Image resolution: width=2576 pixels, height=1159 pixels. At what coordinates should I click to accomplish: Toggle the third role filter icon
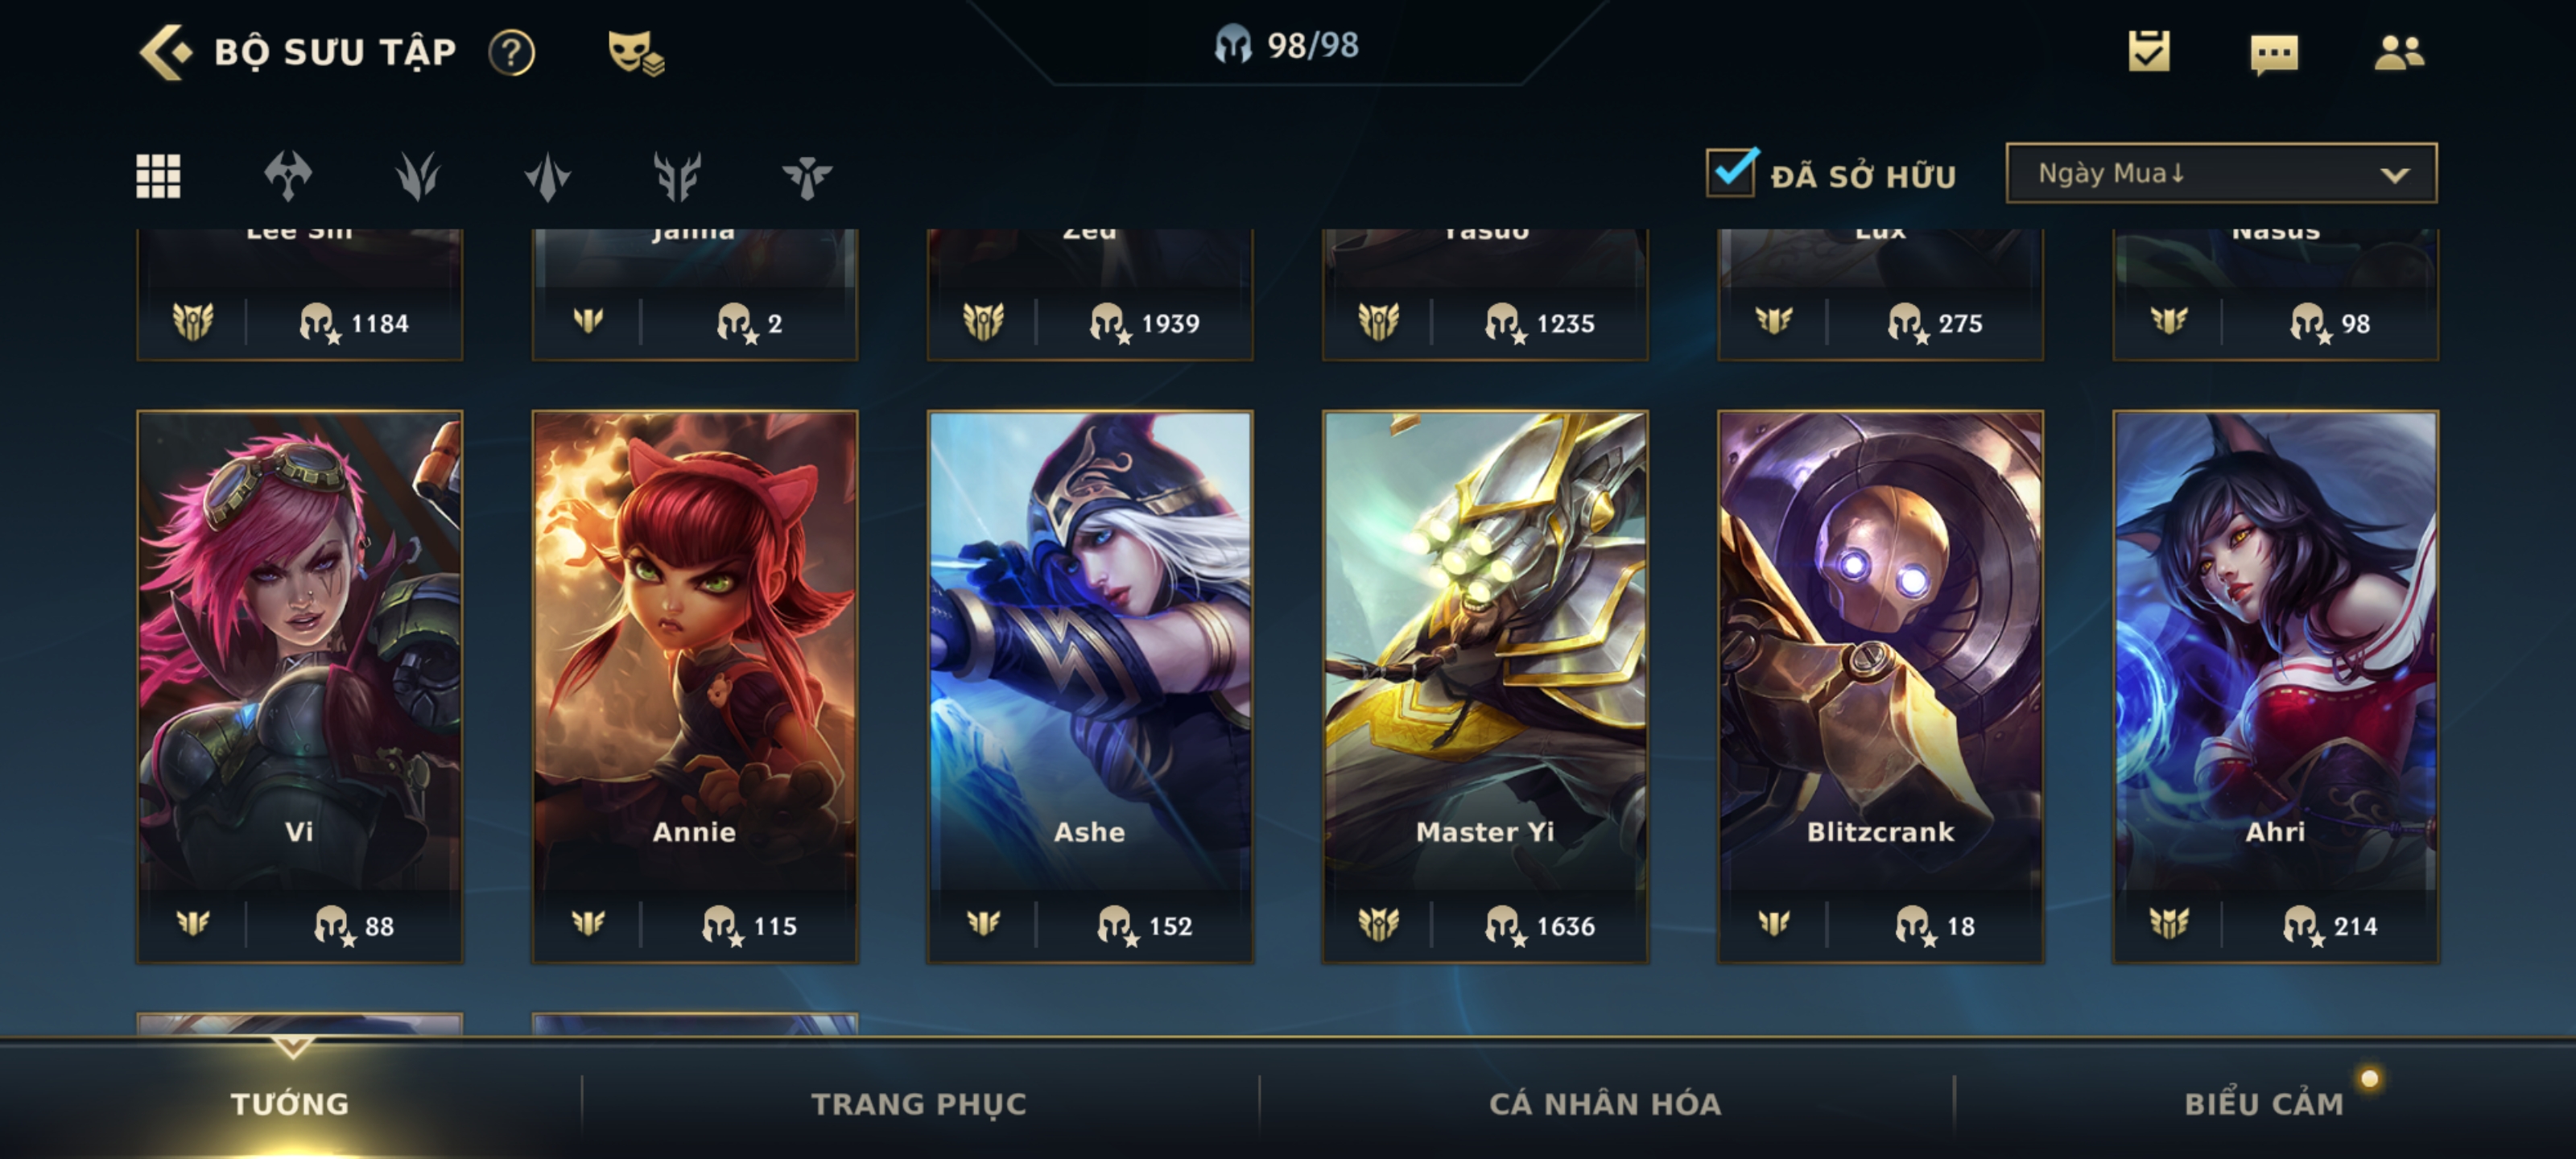click(x=547, y=177)
